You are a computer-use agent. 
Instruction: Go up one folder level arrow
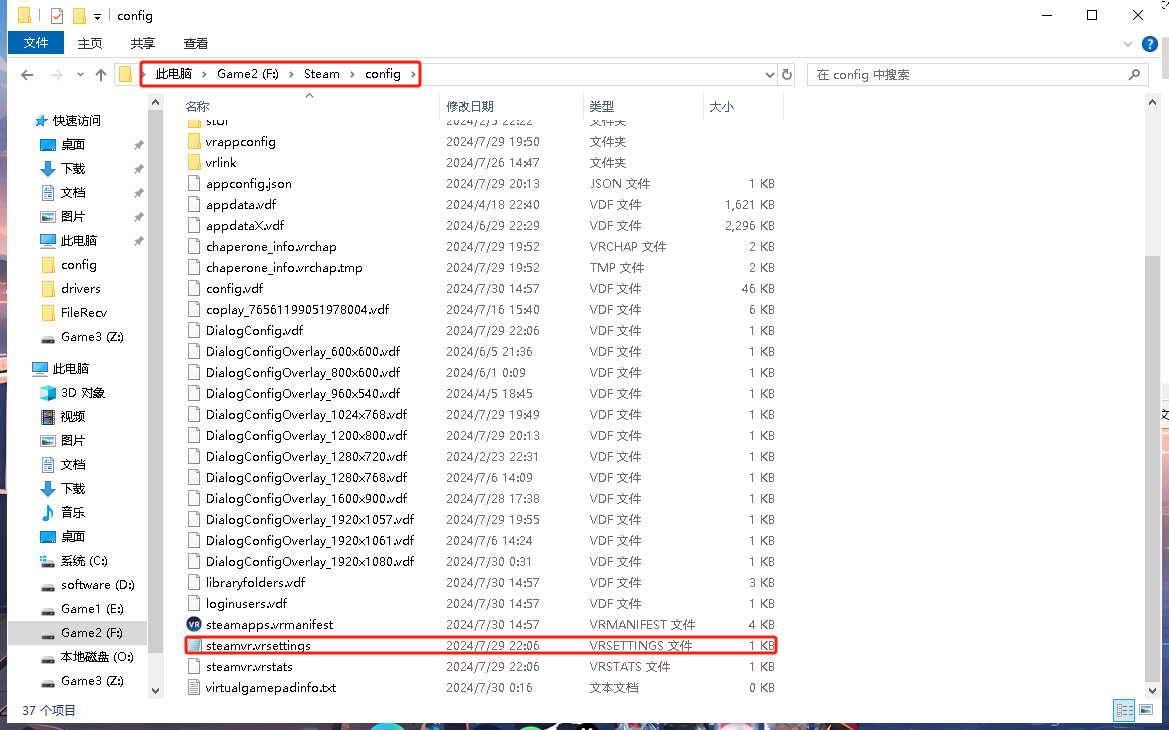(x=101, y=75)
